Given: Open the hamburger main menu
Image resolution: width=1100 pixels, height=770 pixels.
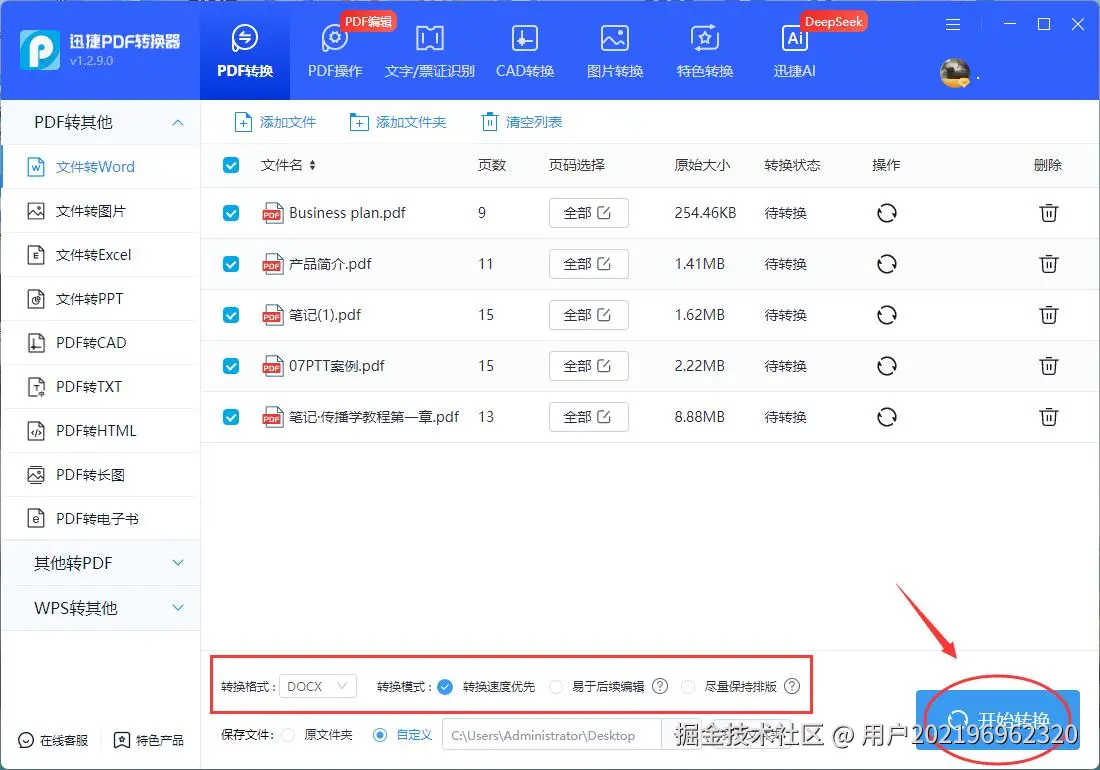Looking at the screenshot, I should (953, 25).
